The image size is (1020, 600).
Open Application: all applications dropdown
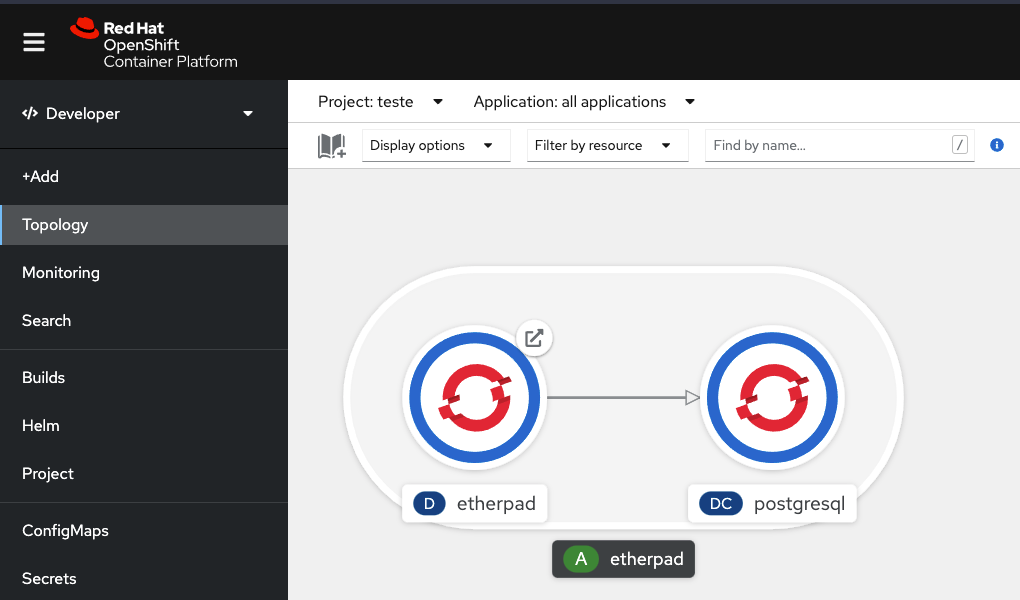click(x=584, y=102)
